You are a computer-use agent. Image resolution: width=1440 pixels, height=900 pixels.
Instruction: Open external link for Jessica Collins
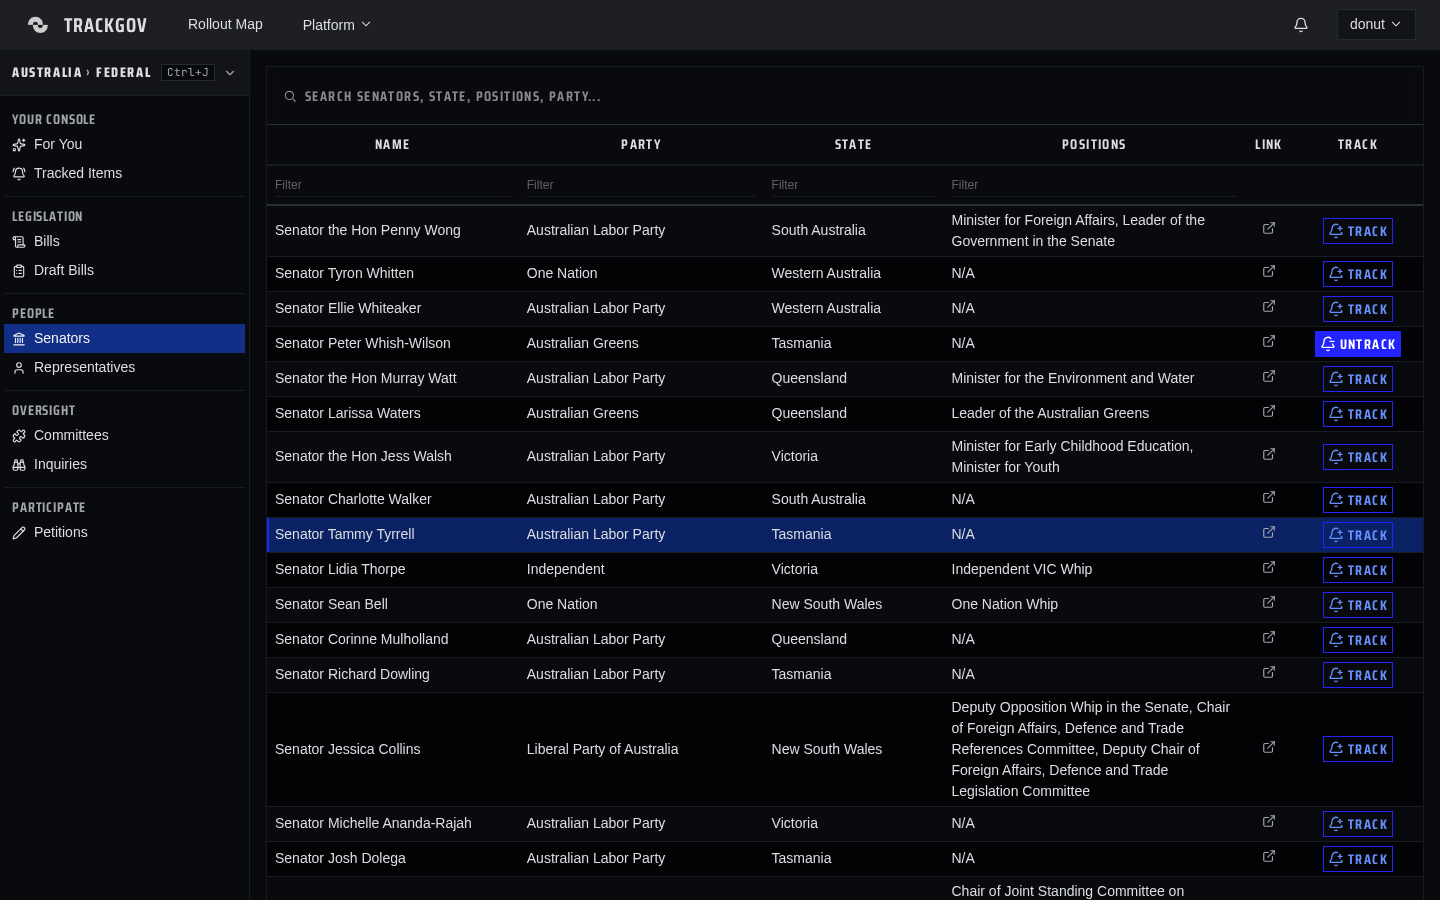click(x=1269, y=748)
